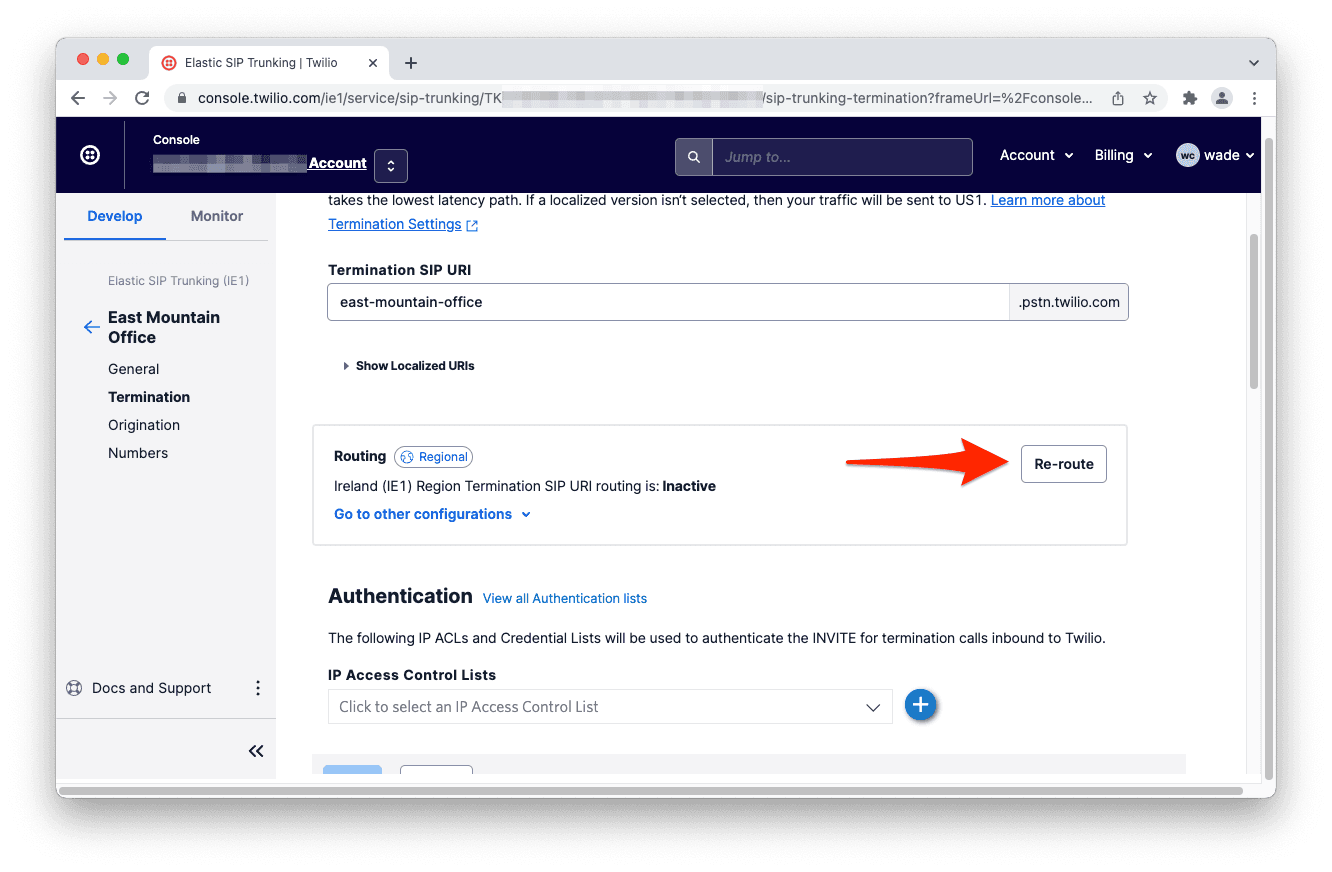1332x872 pixels.
Task: Go back using the blue sidebar arrow
Action: pyautogui.click(x=91, y=327)
